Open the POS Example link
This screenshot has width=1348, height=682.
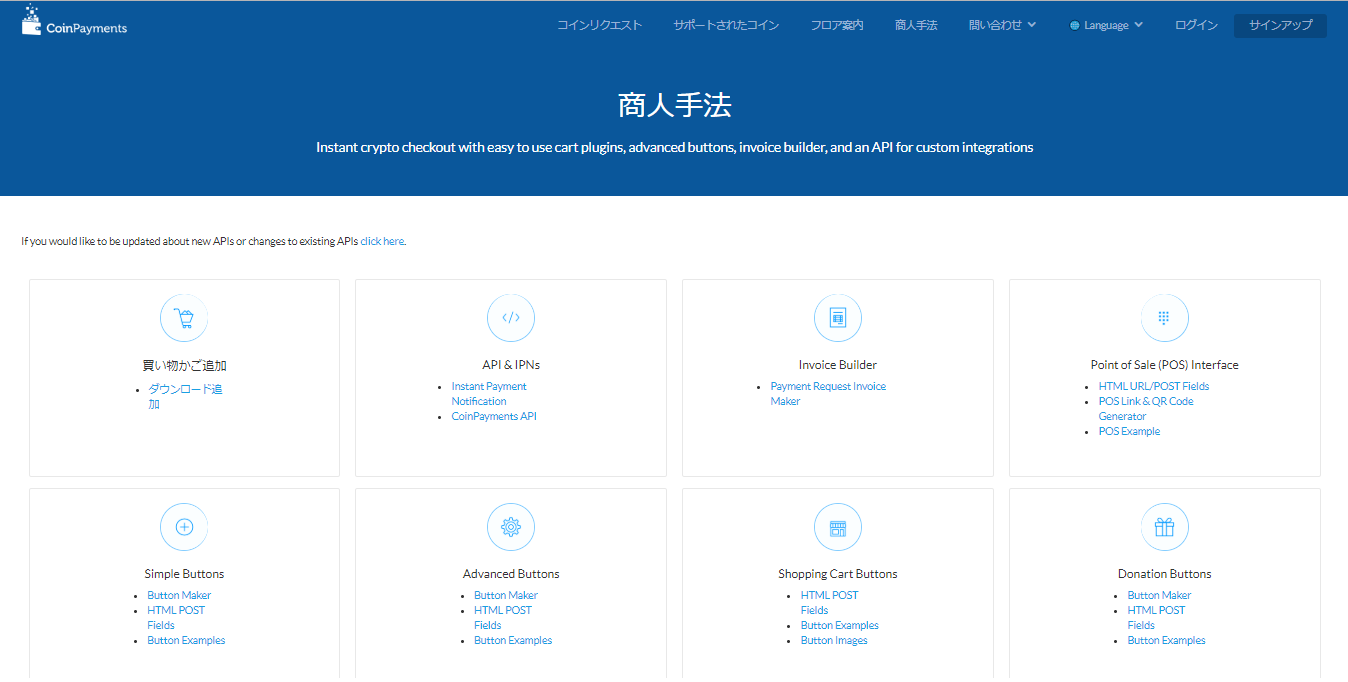pyautogui.click(x=1129, y=431)
